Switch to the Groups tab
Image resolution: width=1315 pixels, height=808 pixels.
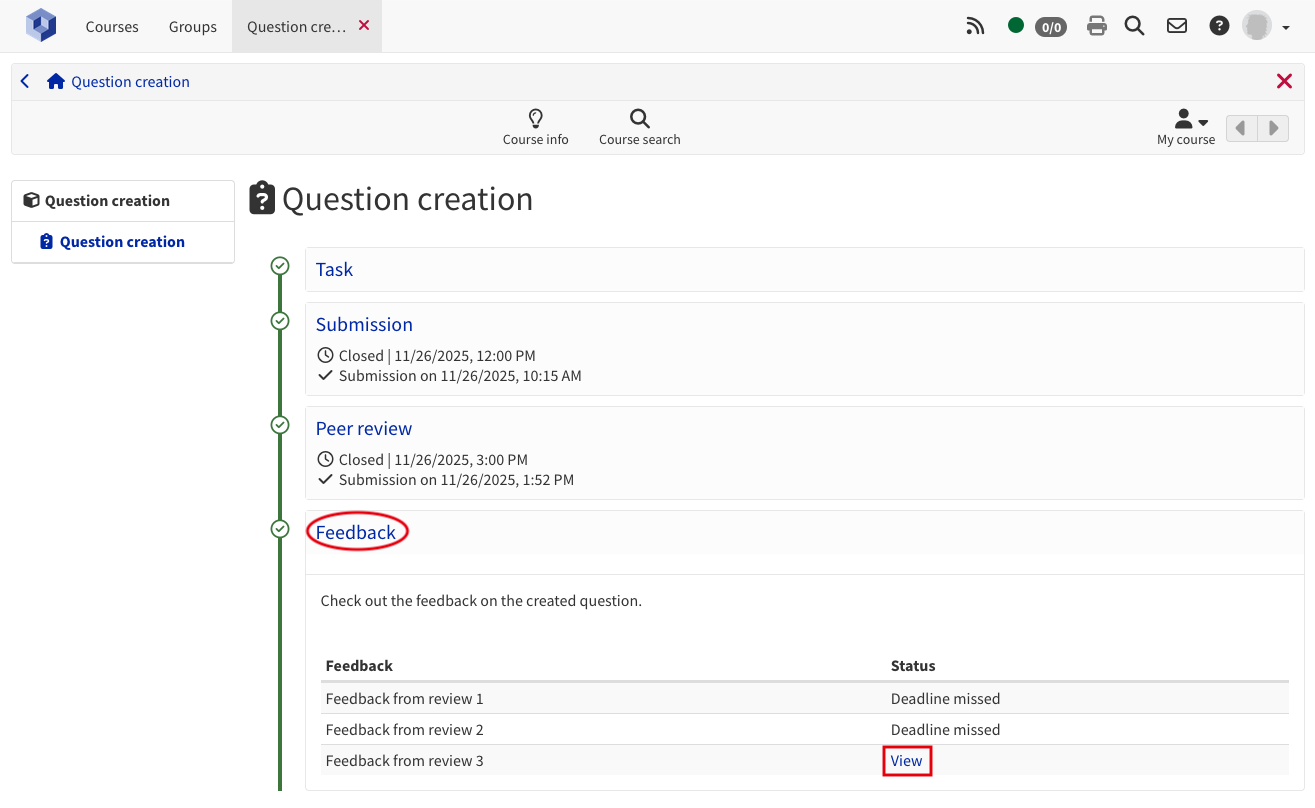tap(193, 26)
